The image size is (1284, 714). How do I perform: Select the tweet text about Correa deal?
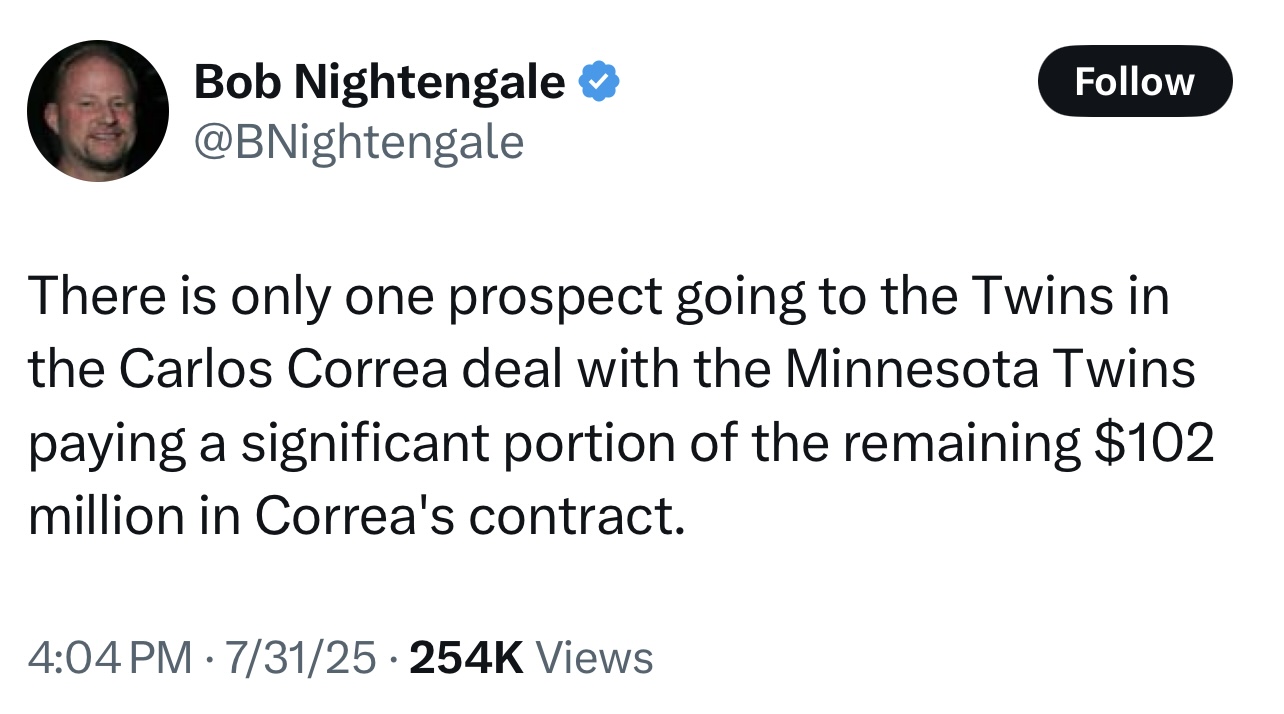(620, 406)
